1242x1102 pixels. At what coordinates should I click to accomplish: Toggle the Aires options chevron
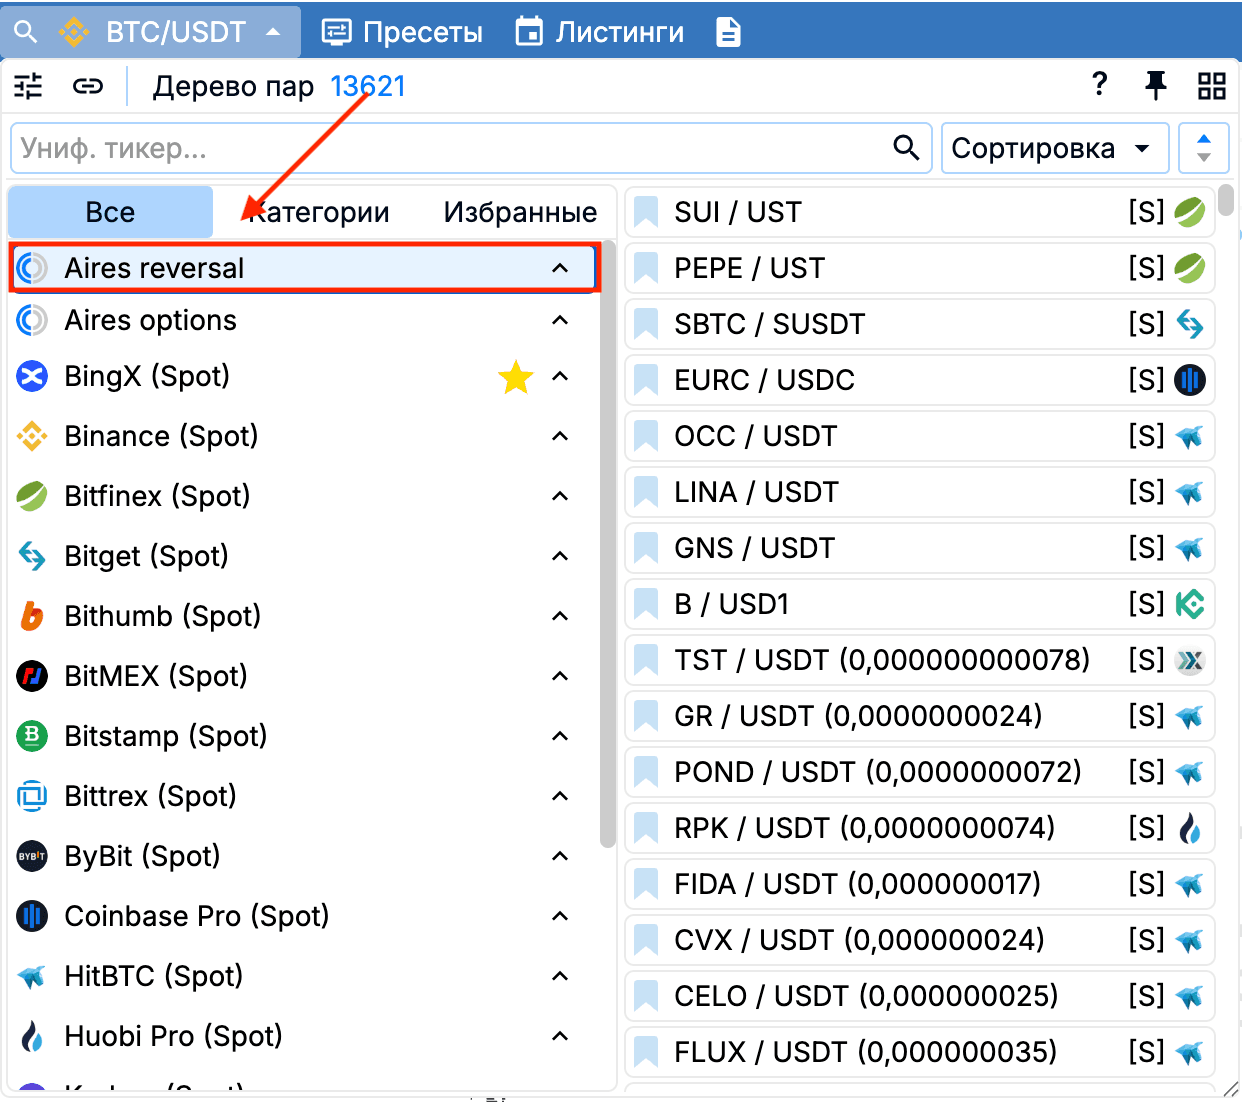coord(560,320)
